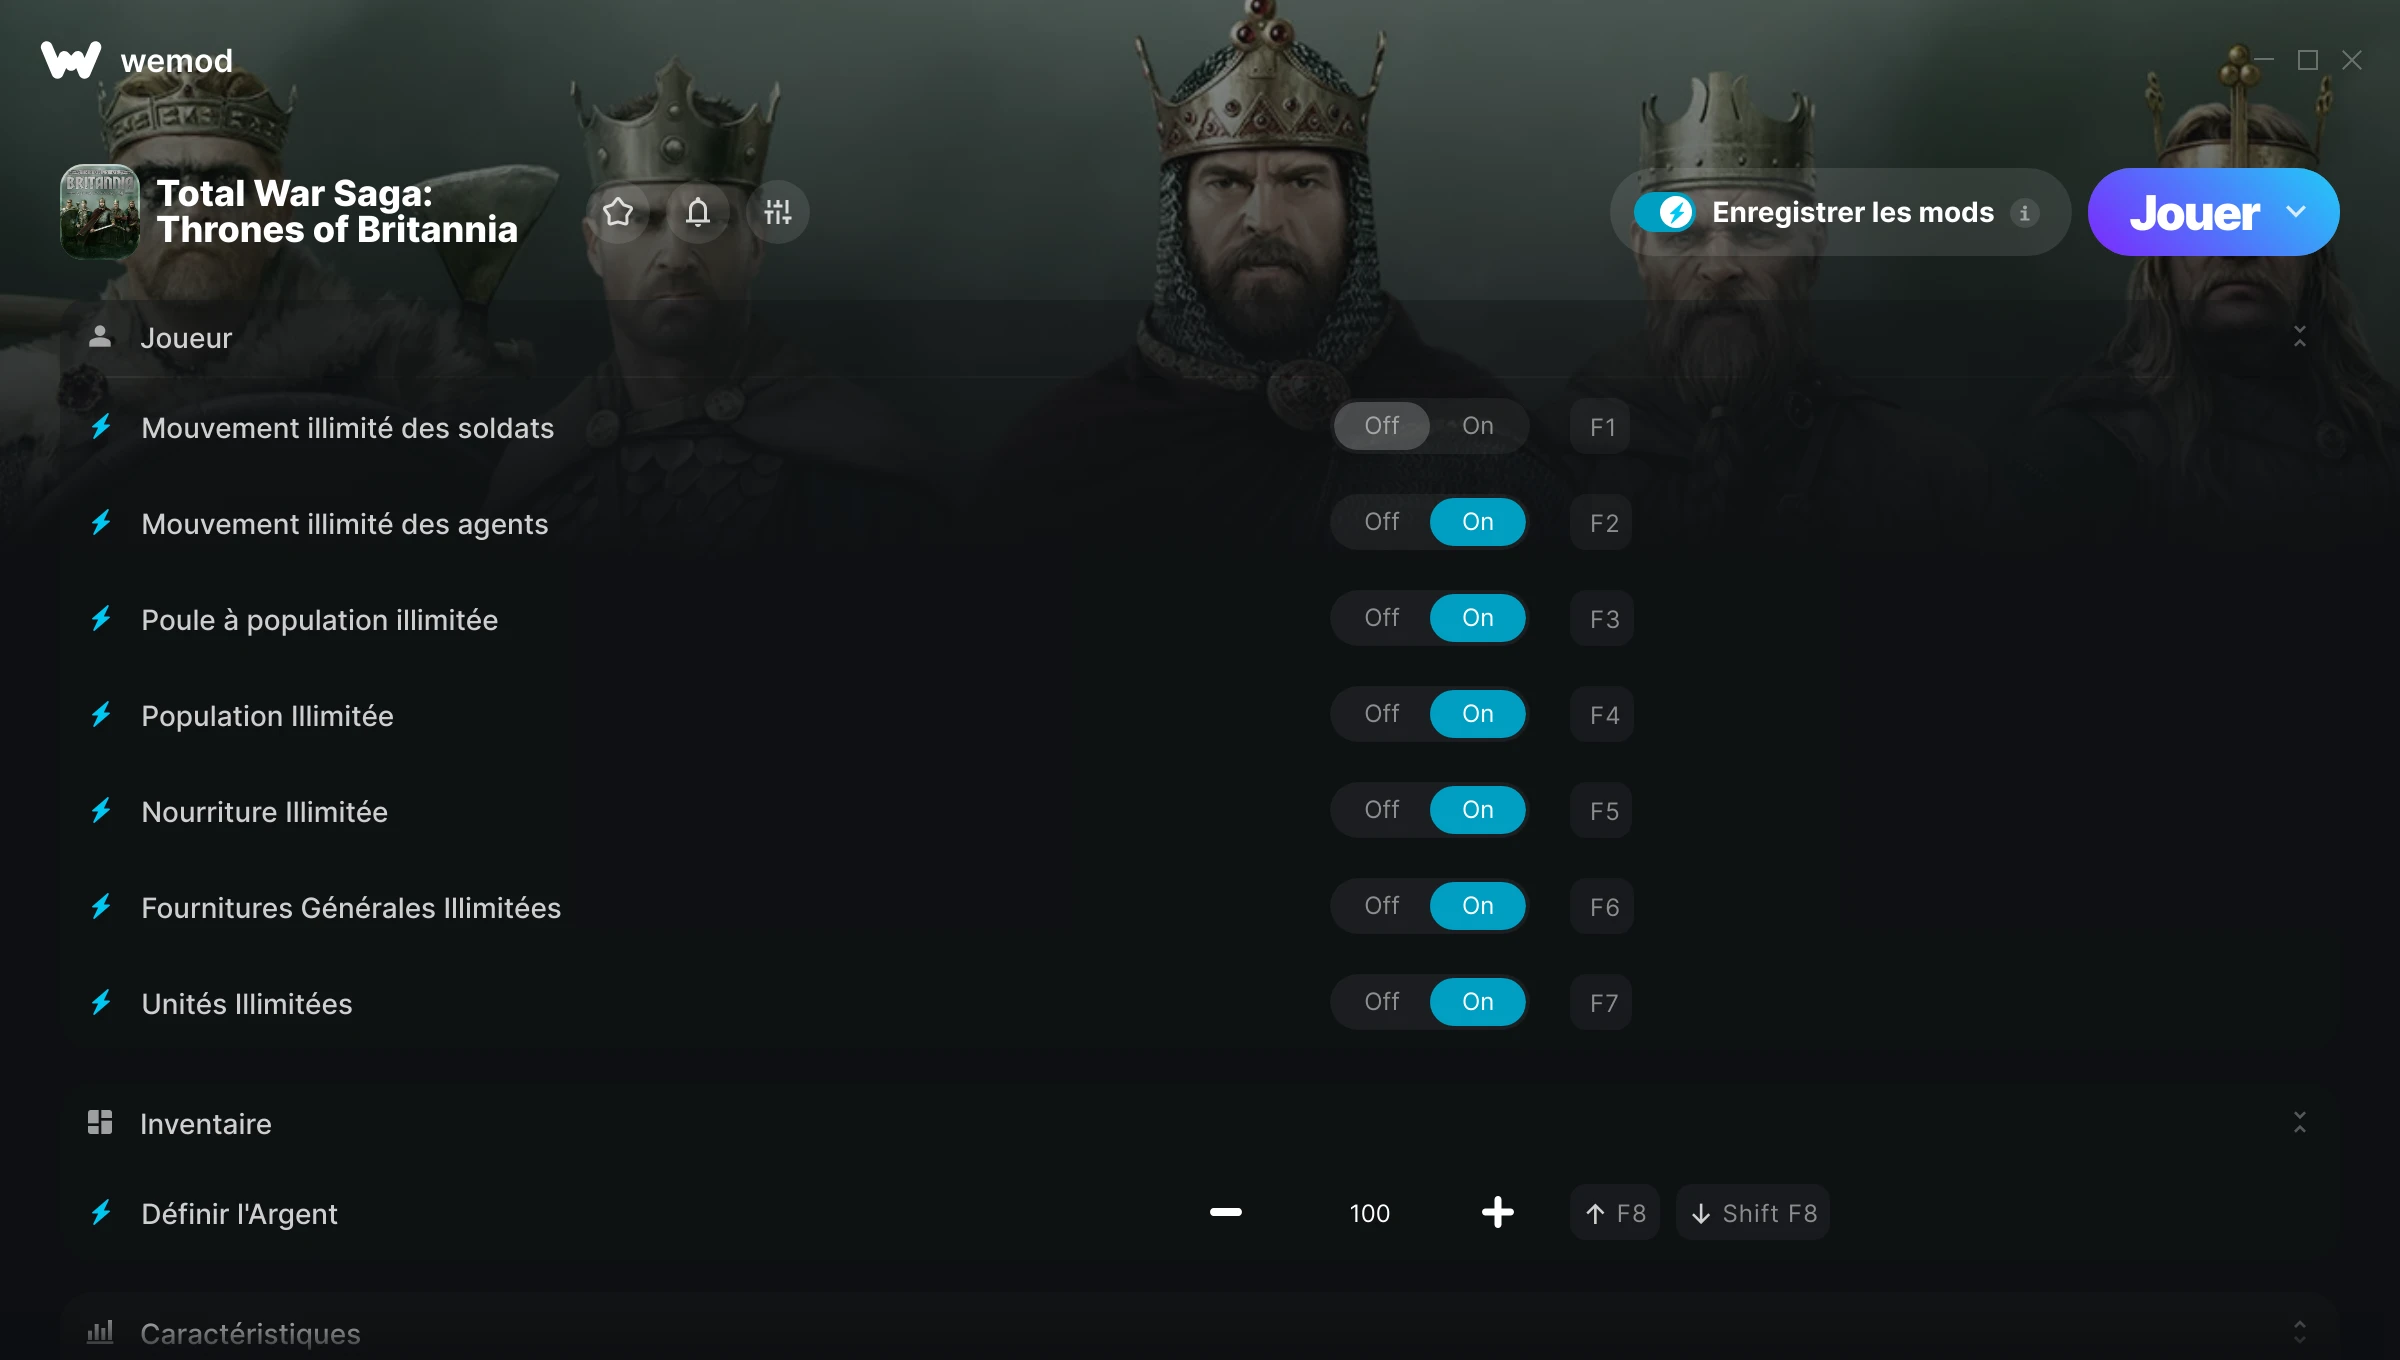This screenshot has height=1360, width=2400.
Task: Click the WeMod logo icon
Action: [x=71, y=60]
